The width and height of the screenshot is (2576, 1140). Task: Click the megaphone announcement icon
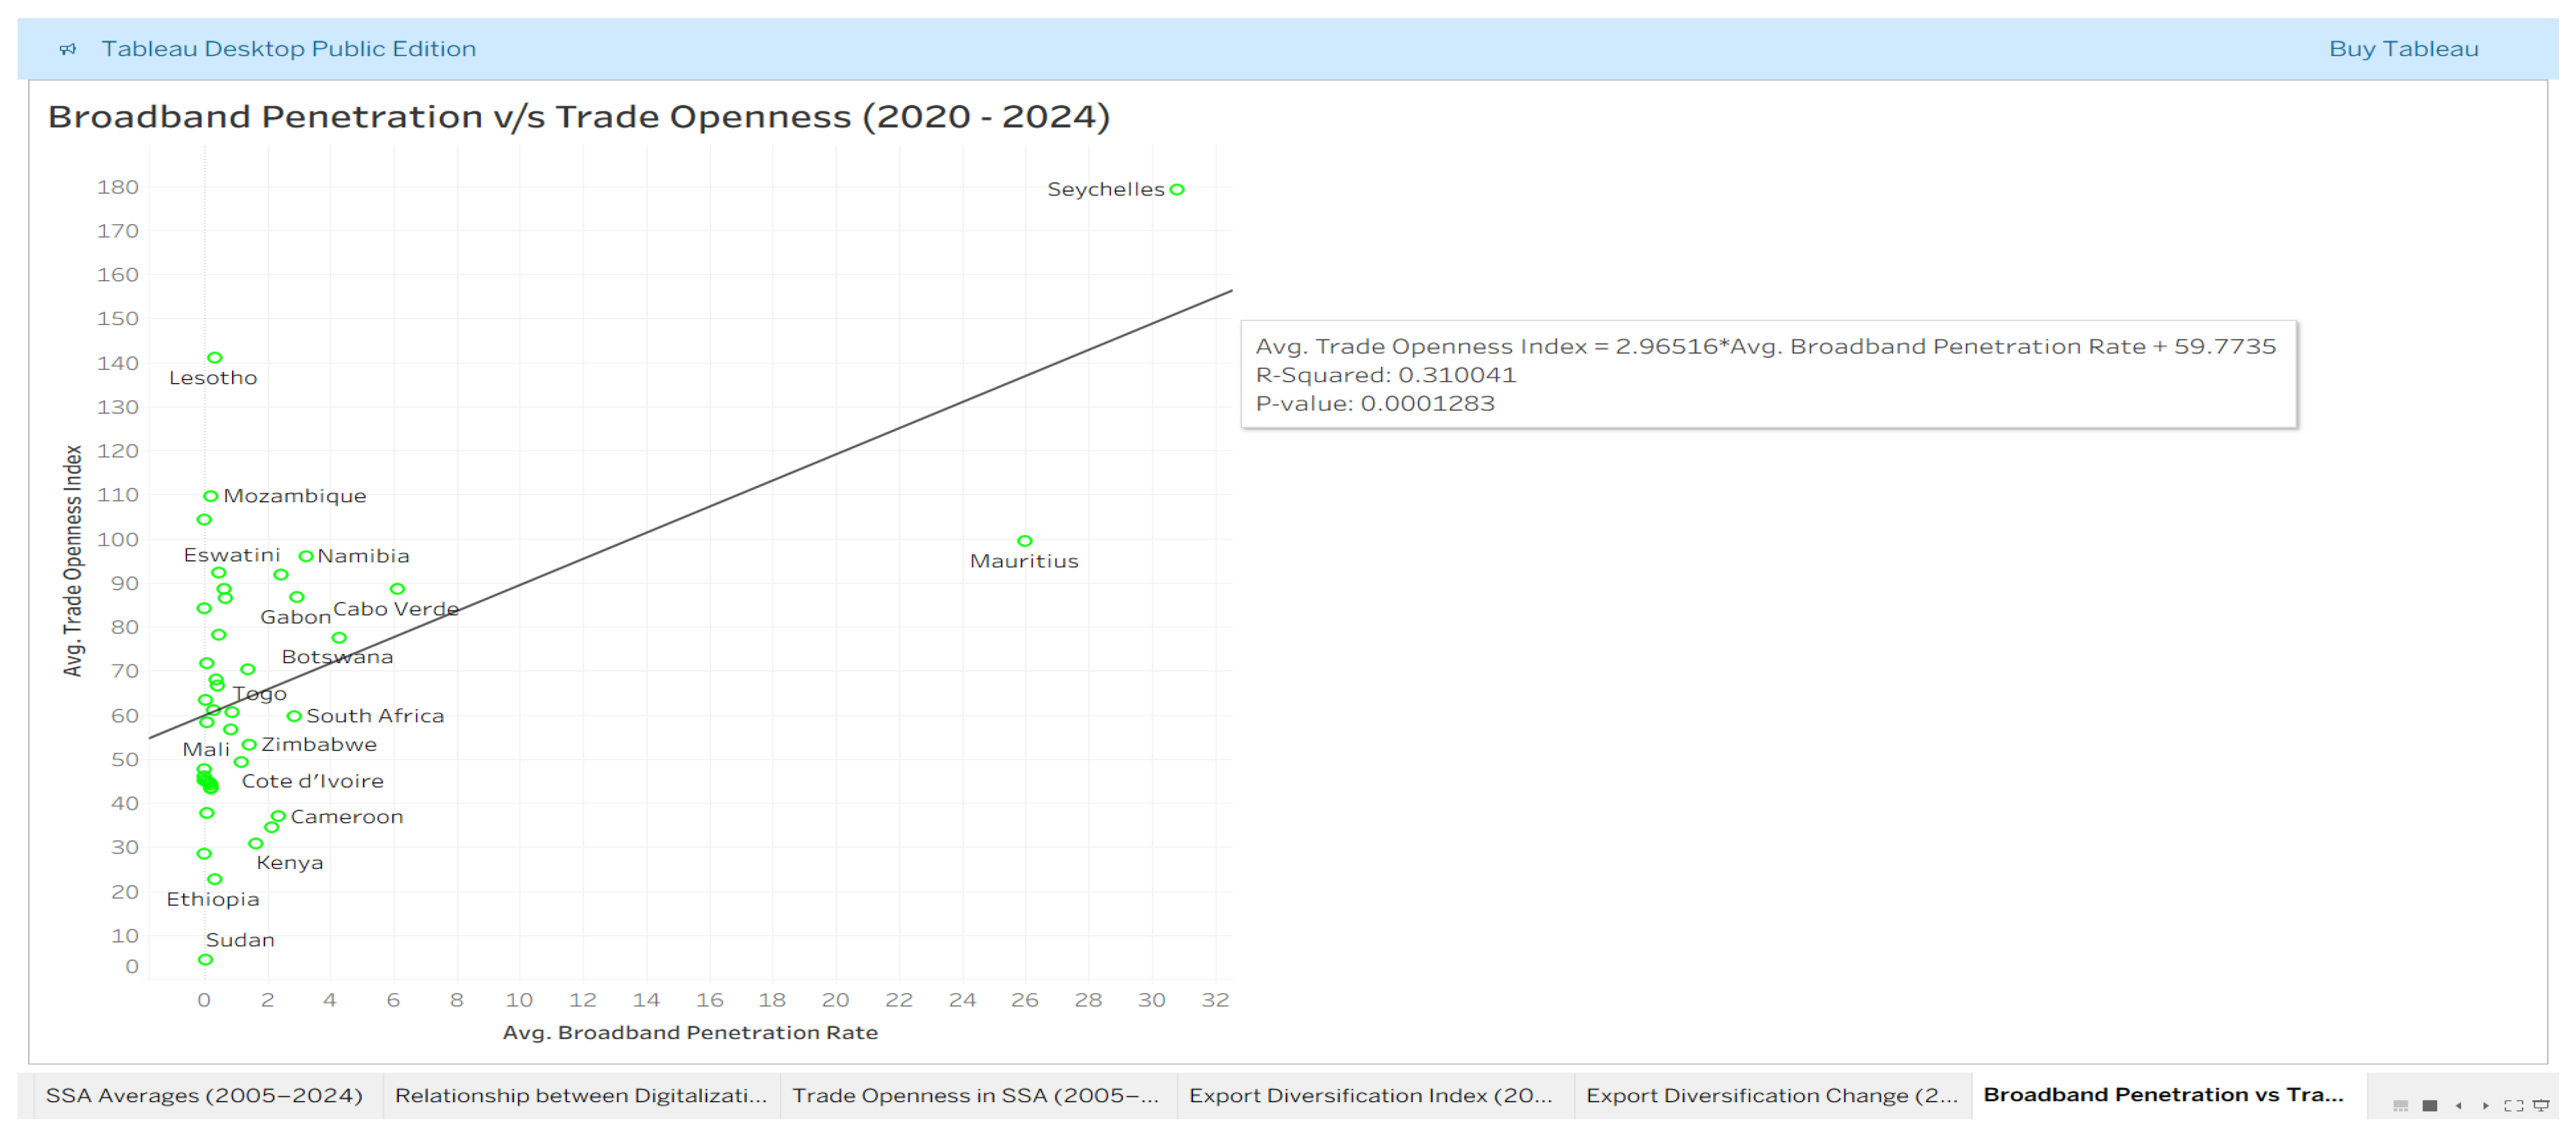click(69, 48)
